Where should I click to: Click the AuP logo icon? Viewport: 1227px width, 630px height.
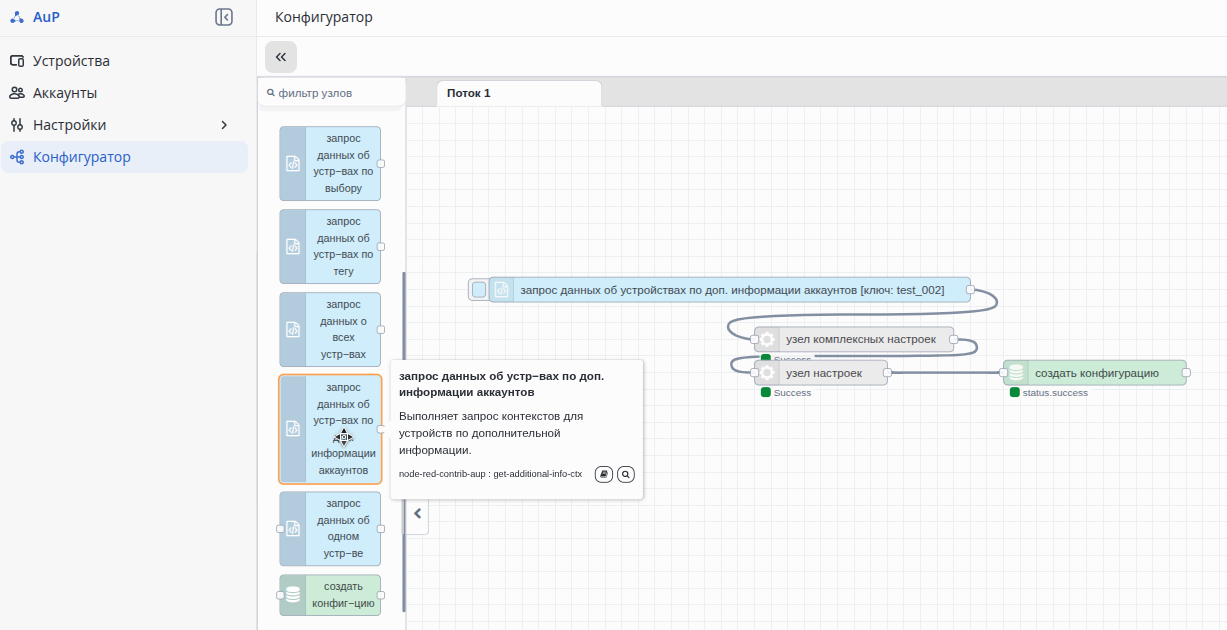(17, 17)
